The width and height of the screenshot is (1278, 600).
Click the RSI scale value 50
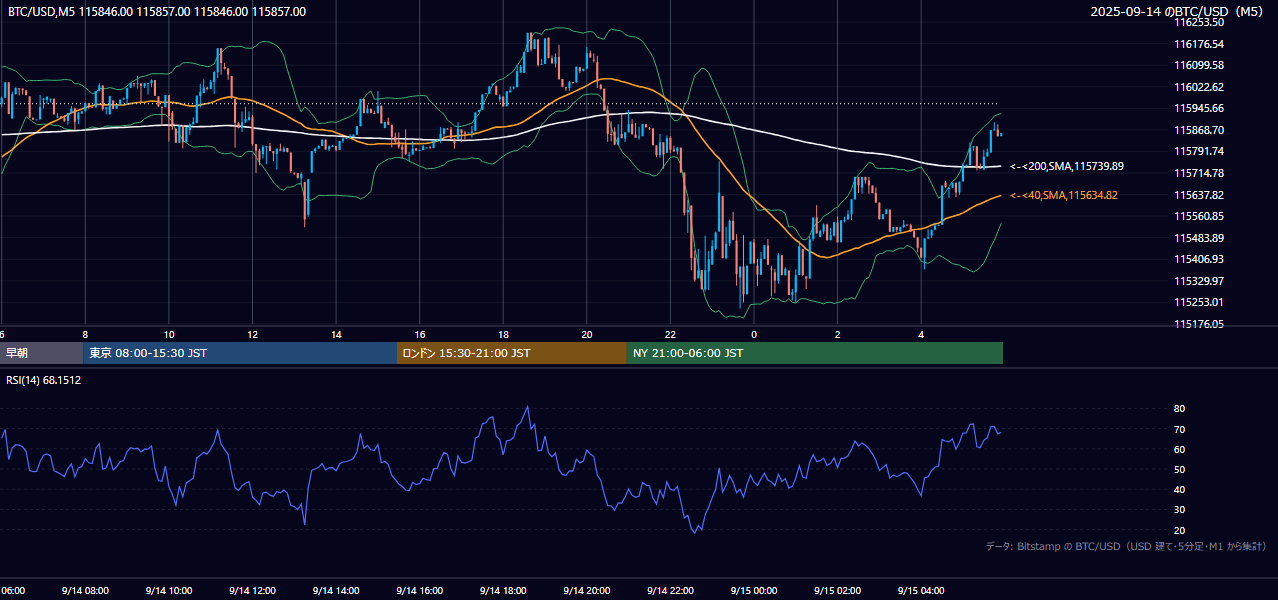[x=1179, y=469]
